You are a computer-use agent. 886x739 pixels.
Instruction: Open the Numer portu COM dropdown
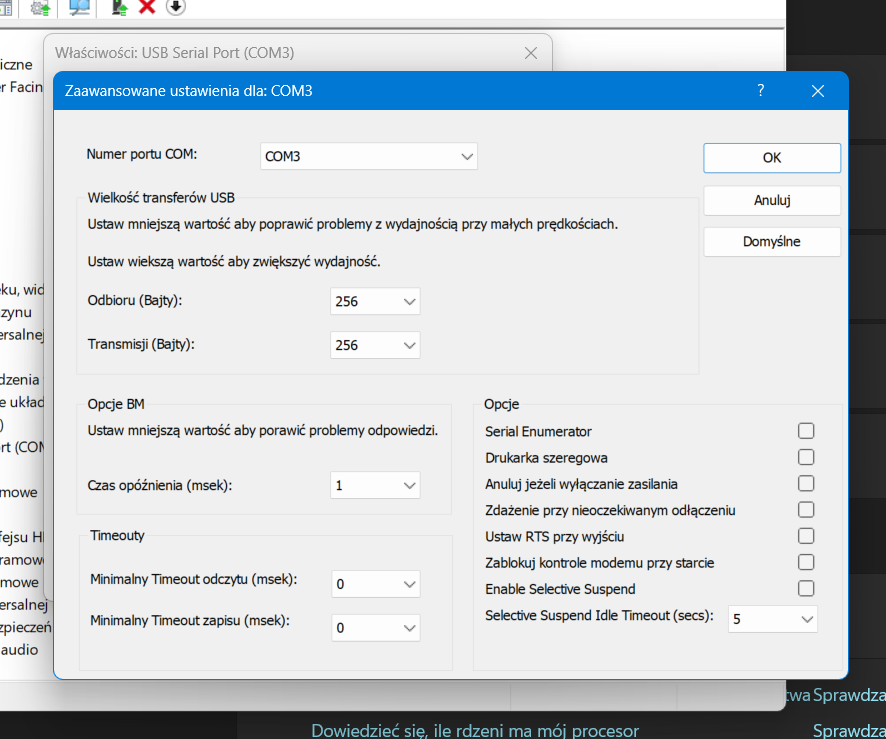tap(368, 157)
